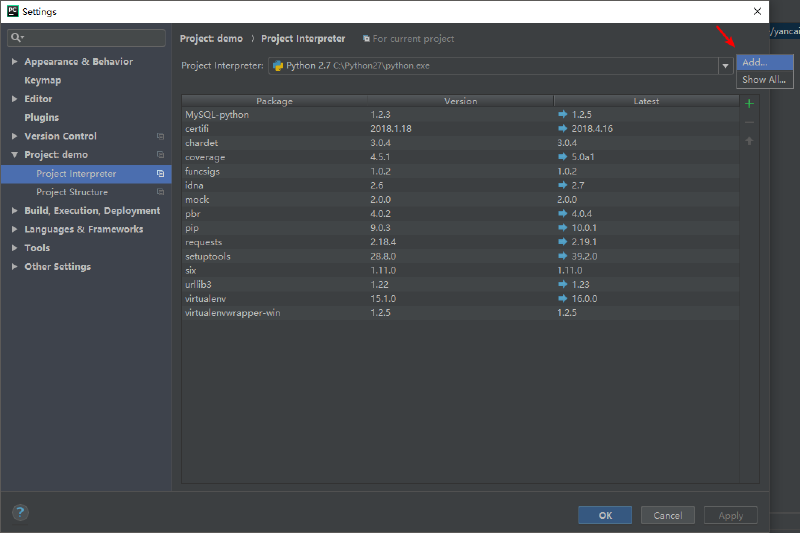This screenshot has height=533, width=800.
Task: Open Keymap settings page
Action: tap(43, 80)
